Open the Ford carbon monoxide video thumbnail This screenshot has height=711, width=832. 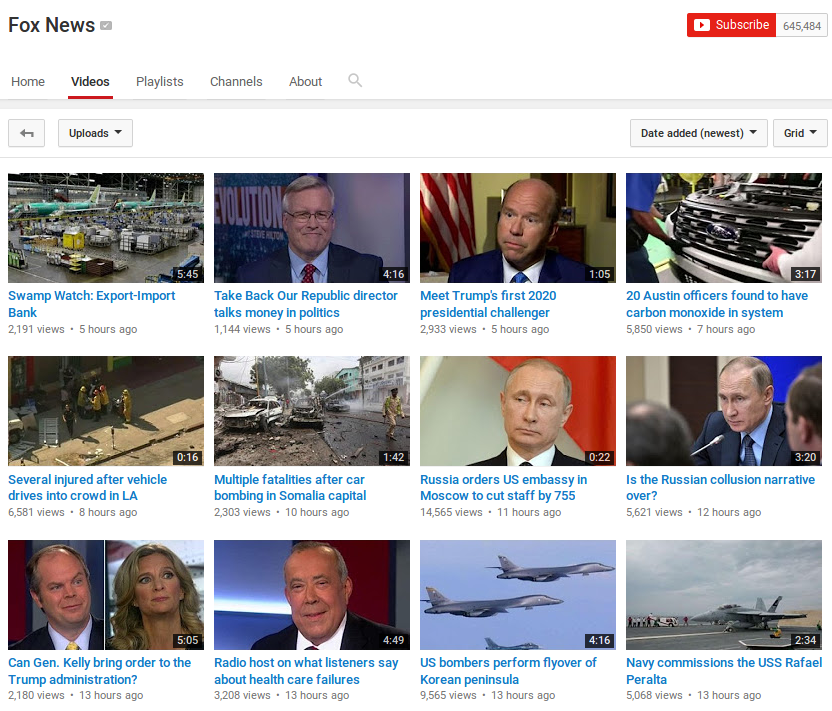[x=724, y=228]
